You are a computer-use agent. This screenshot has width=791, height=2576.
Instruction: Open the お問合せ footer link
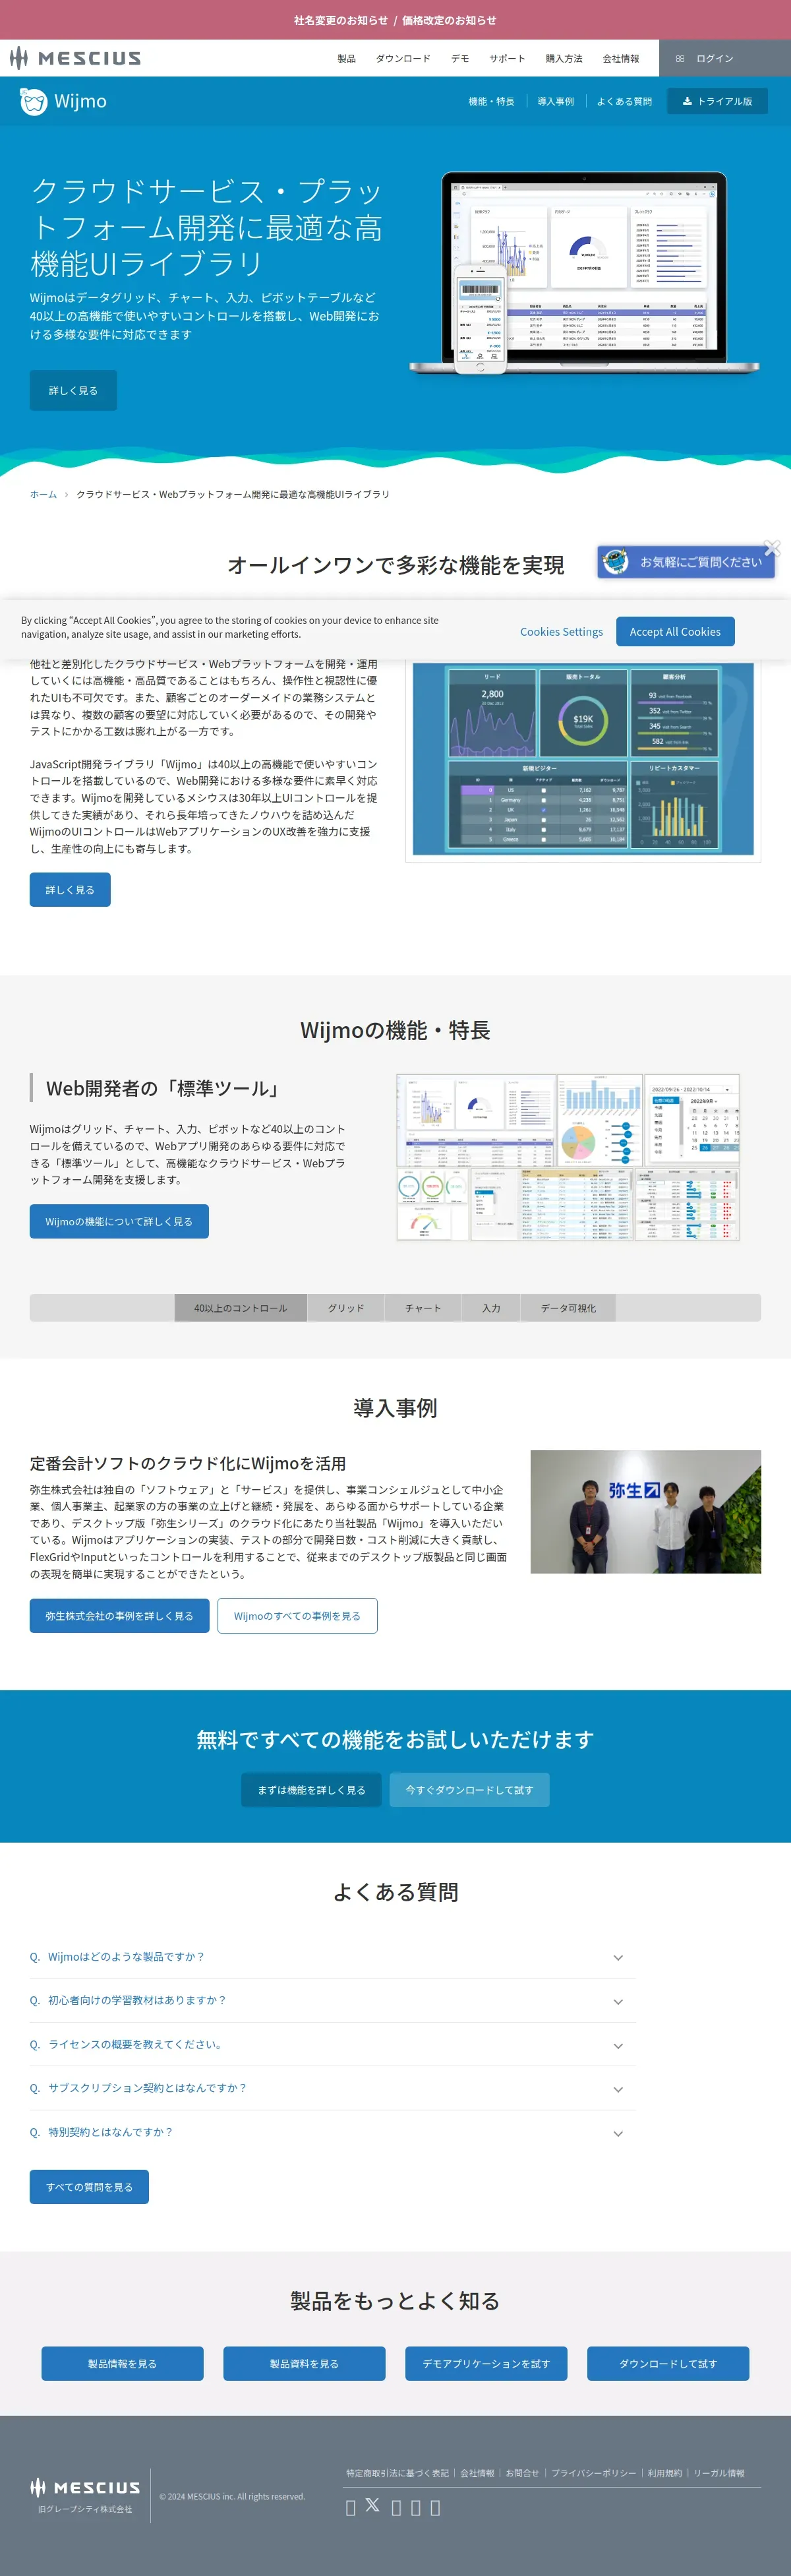pyautogui.click(x=522, y=2473)
